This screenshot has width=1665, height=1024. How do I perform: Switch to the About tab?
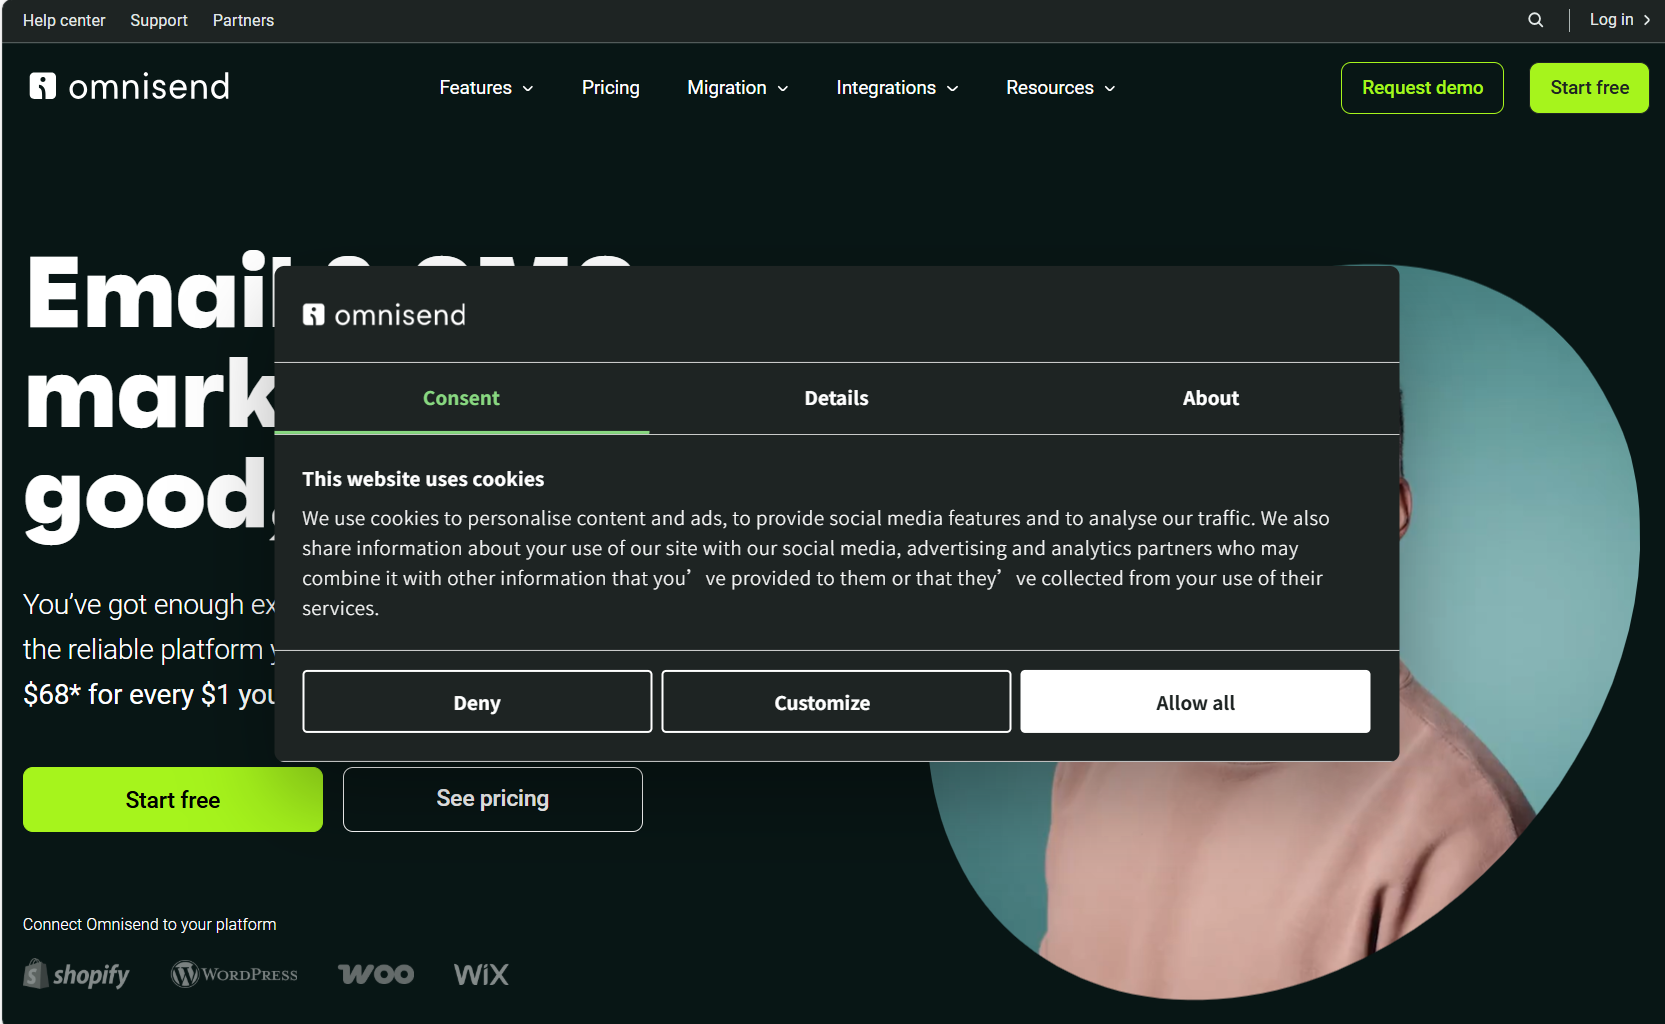[1210, 398]
